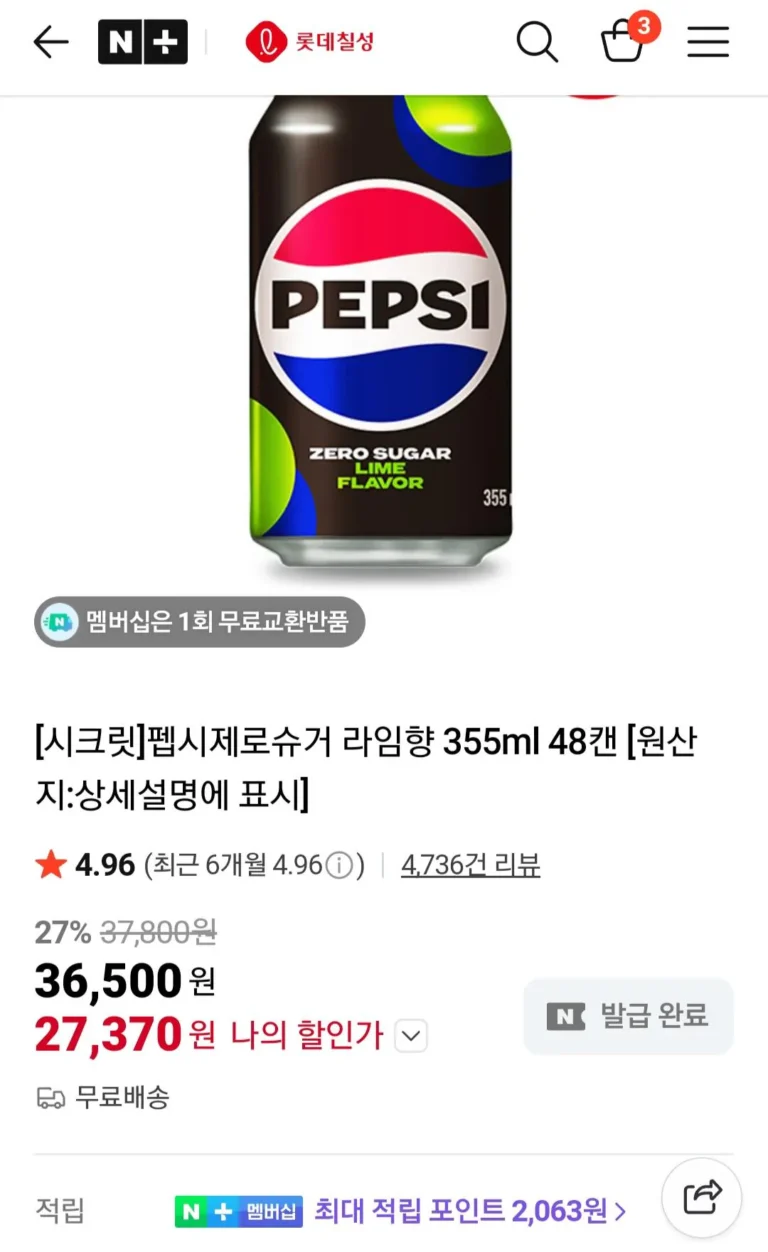
Task: Tap the Pepsi Zero Lime product image
Action: (380, 330)
